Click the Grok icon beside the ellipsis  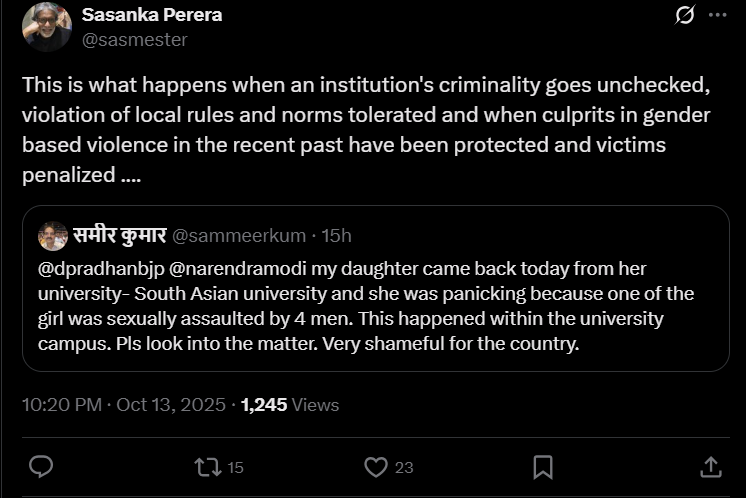pos(685,15)
